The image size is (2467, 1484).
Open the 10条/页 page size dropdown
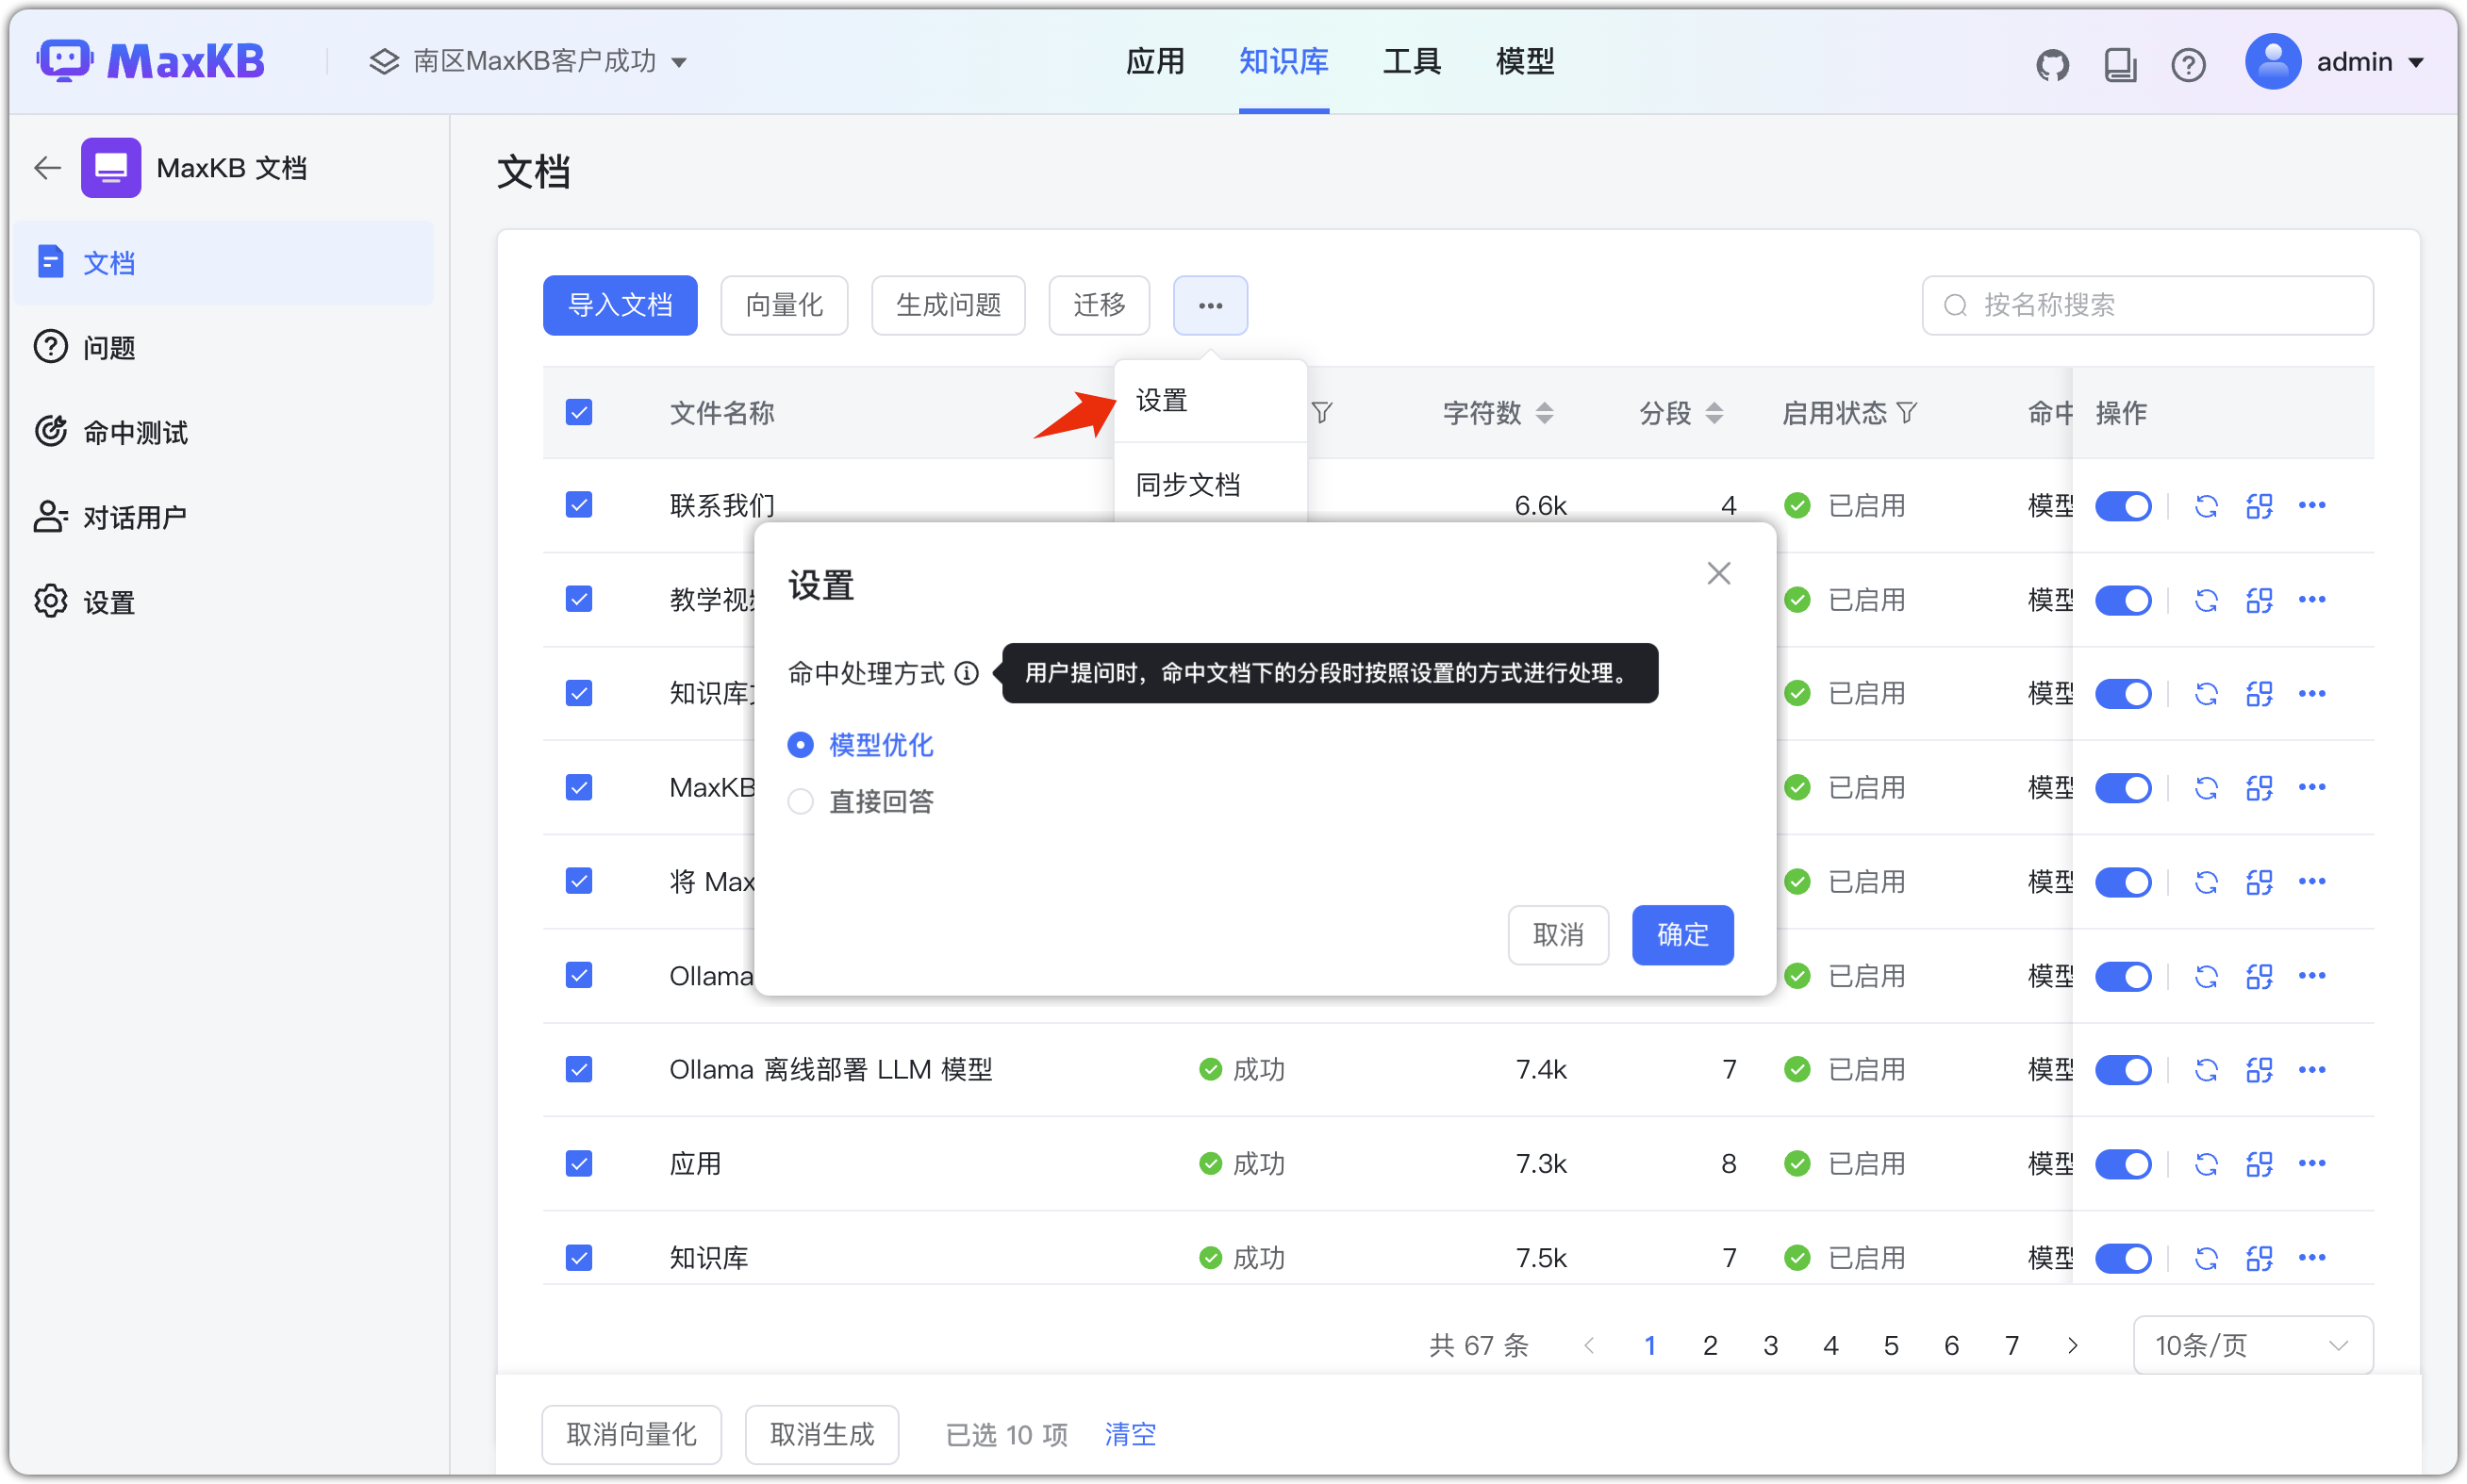coord(2252,1346)
